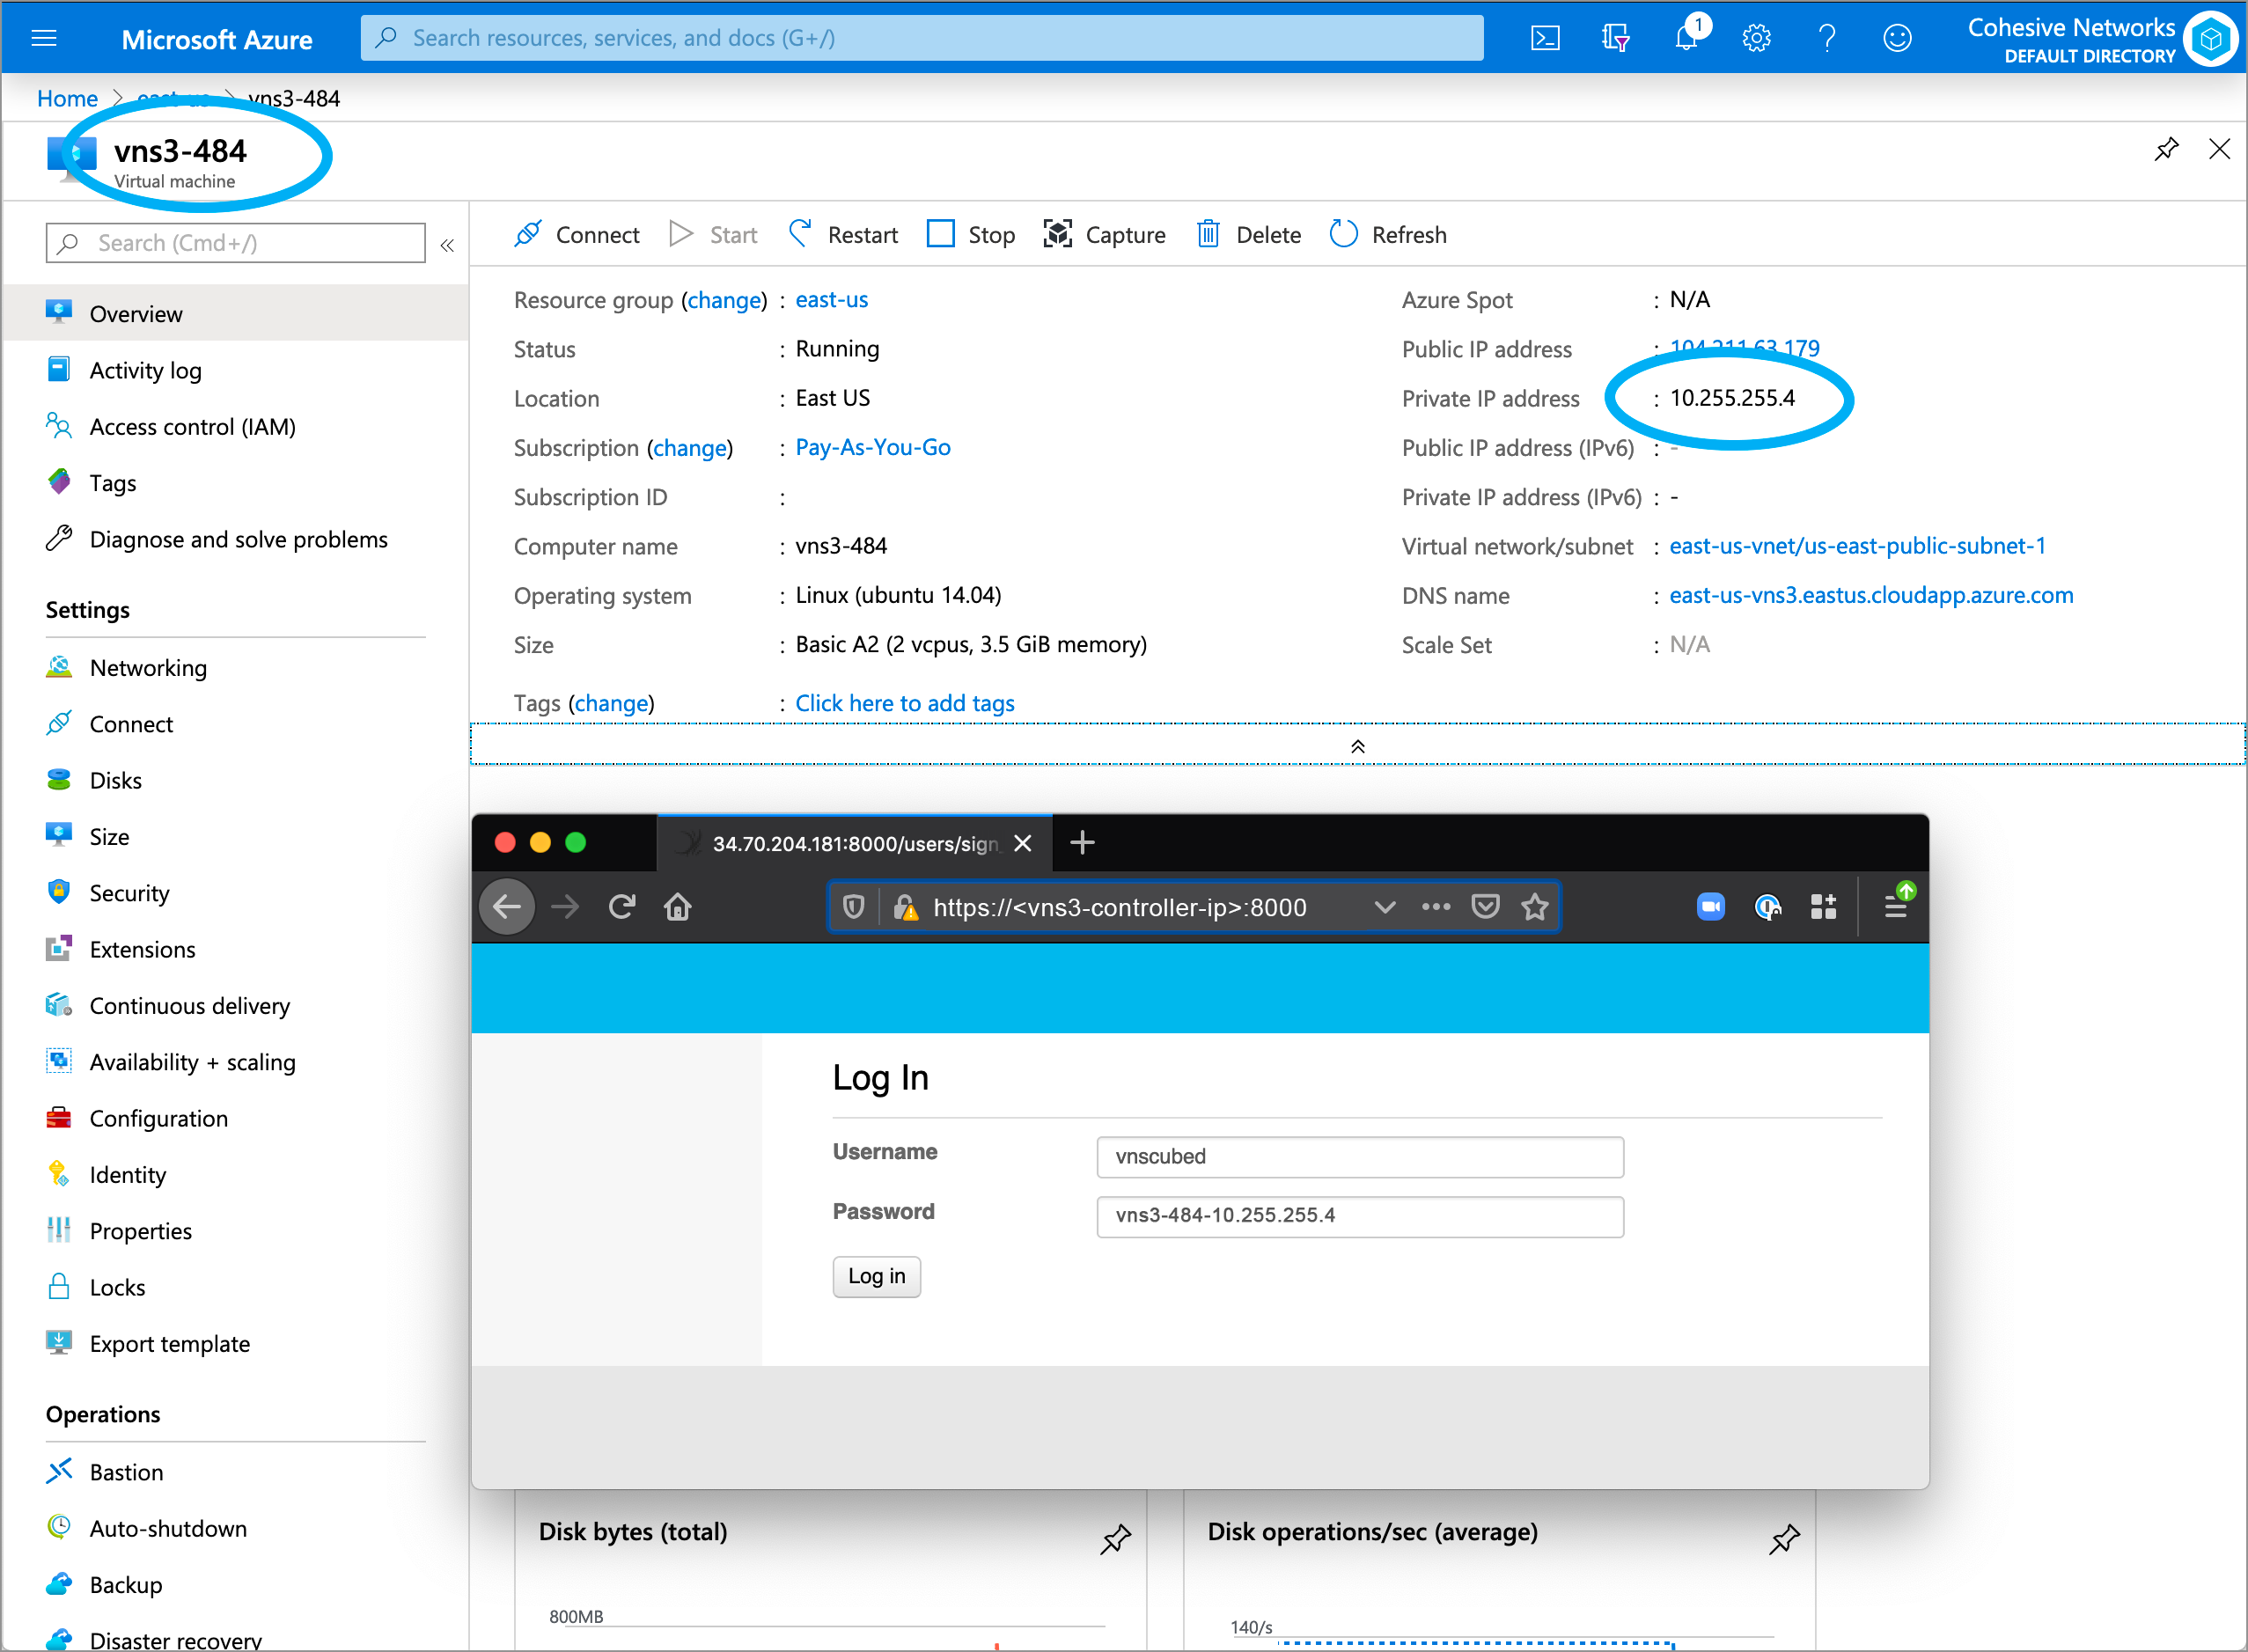Open the Pay-As-You-Go subscription link

tap(872, 447)
